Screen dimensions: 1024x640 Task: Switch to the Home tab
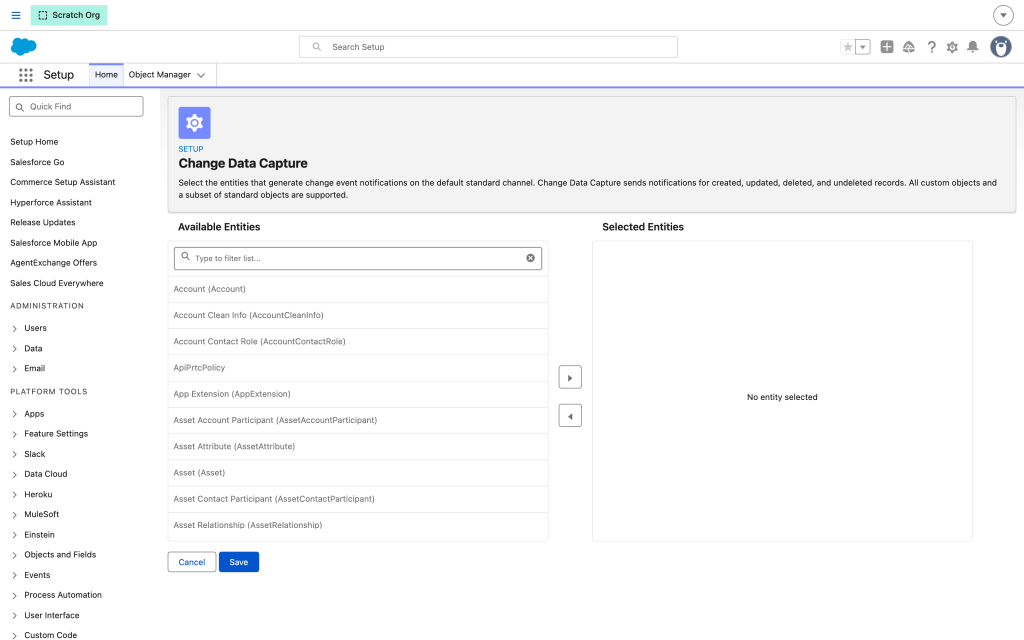(106, 75)
